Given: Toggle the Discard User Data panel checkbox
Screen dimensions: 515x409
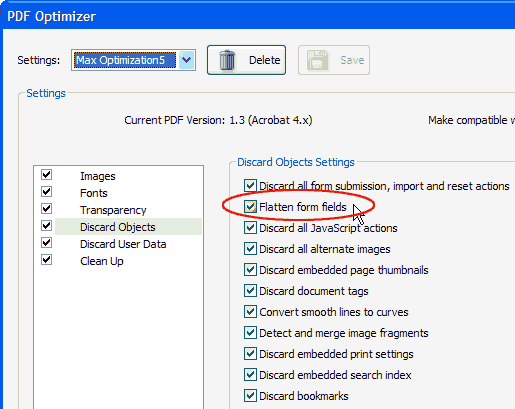Looking at the screenshot, I should [x=47, y=243].
